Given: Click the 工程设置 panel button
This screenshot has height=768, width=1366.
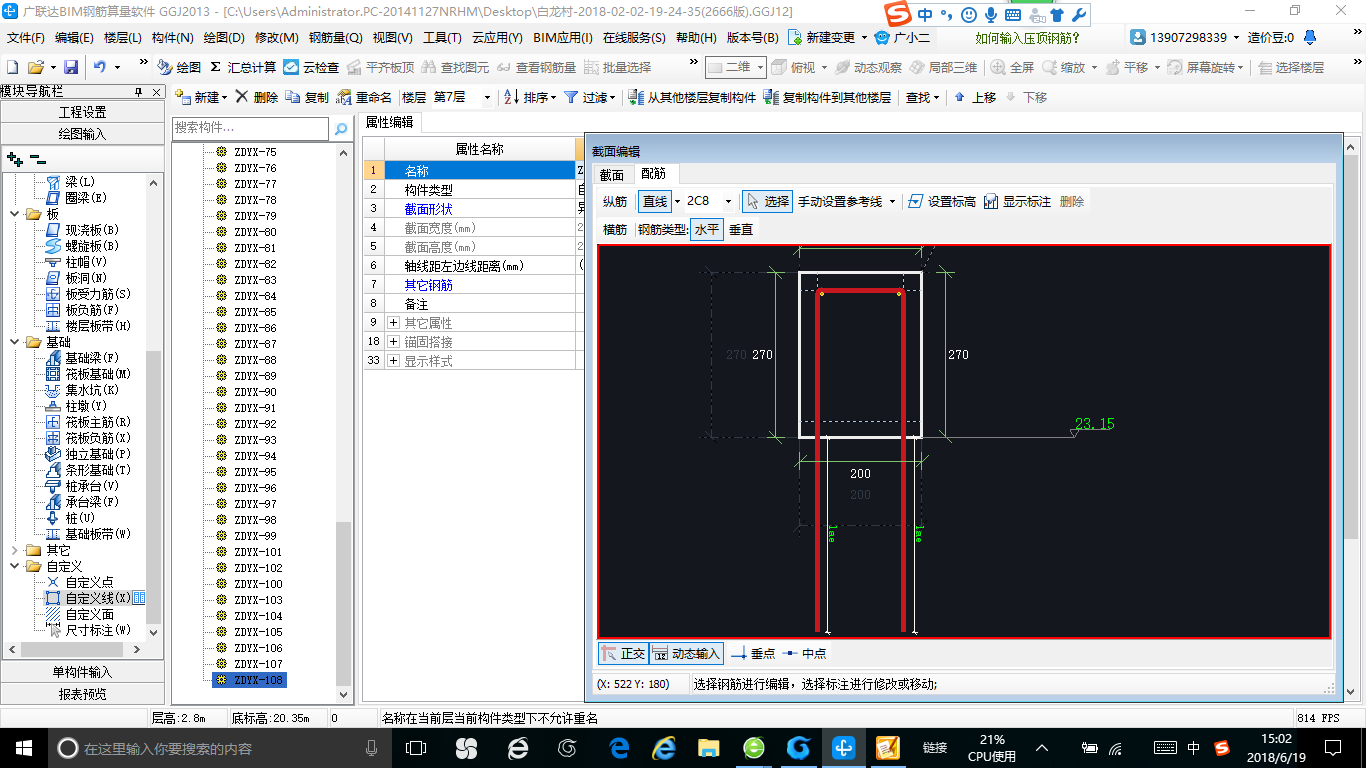Looking at the screenshot, I should coord(82,112).
